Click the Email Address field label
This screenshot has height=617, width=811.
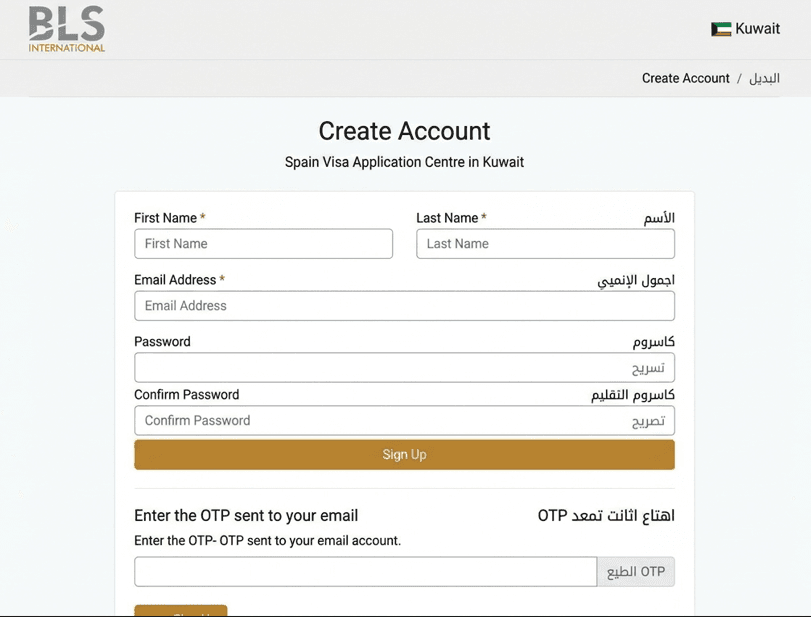(178, 279)
